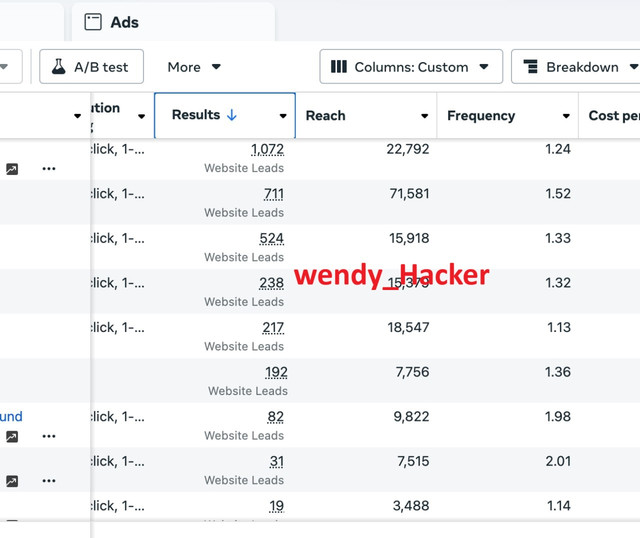Open the Reach column options arrow
The image size is (640, 538).
click(x=424, y=116)
